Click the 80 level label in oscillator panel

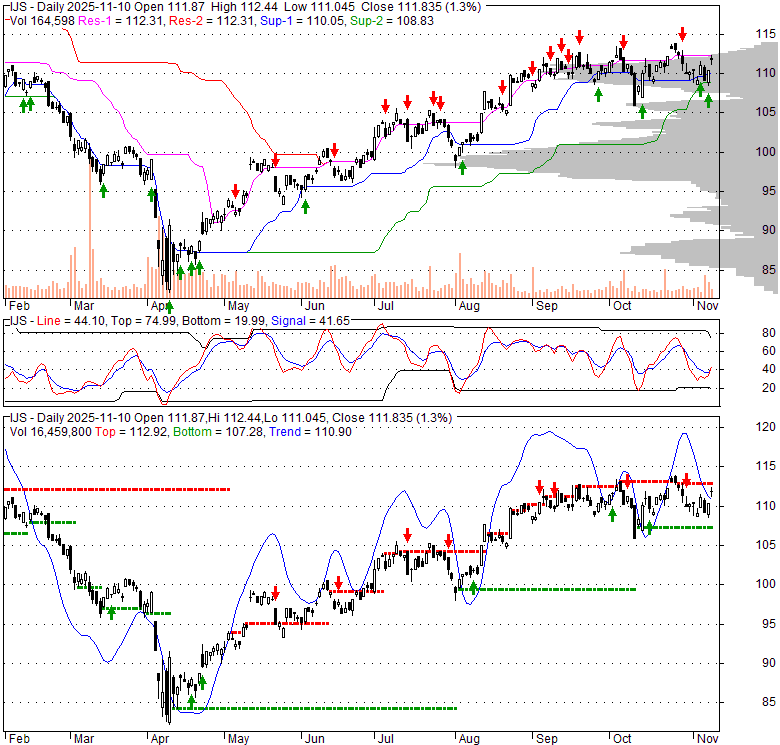point(769,332)
